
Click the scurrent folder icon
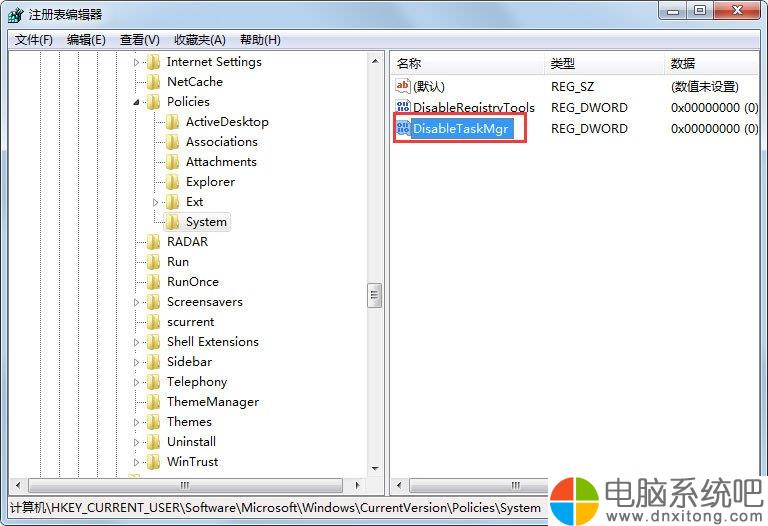pyautogui.click(x=153, y=322)
